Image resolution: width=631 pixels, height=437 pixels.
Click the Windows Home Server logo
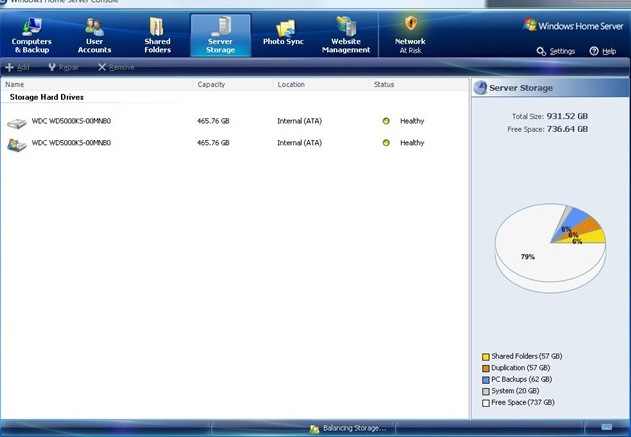pyautogui.click(x=573, y=26)
